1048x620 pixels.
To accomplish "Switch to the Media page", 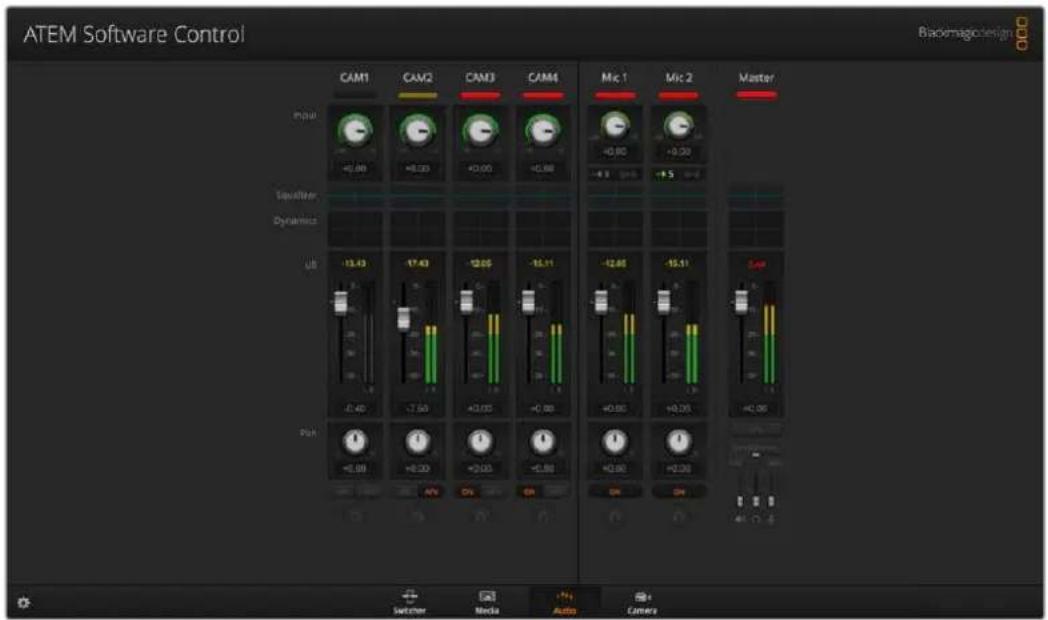I will click(487, 602).
